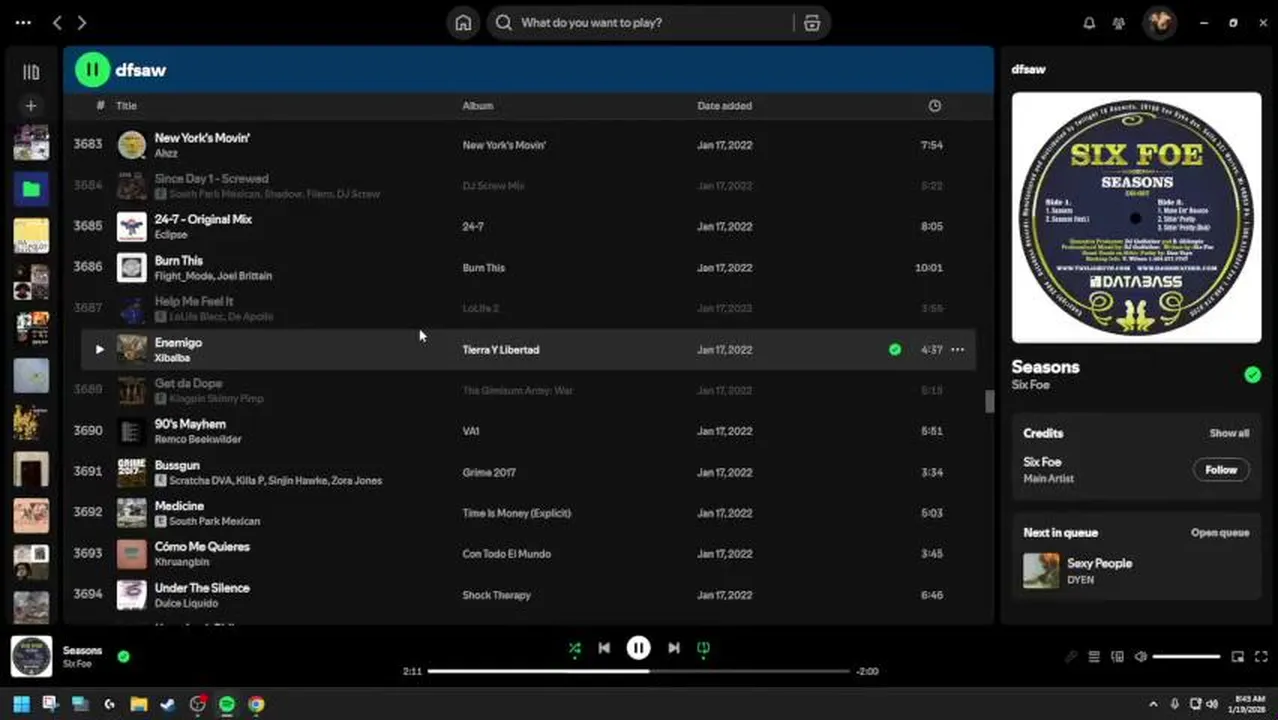1278x720 pixels.
Task: Open more options for Enemigo
Action: [958, 349]
